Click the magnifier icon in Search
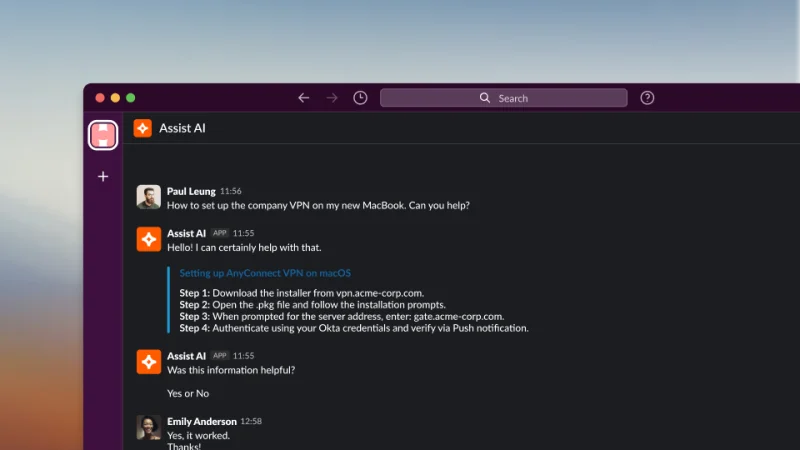 pyautogui.click(x=485, y=98)
